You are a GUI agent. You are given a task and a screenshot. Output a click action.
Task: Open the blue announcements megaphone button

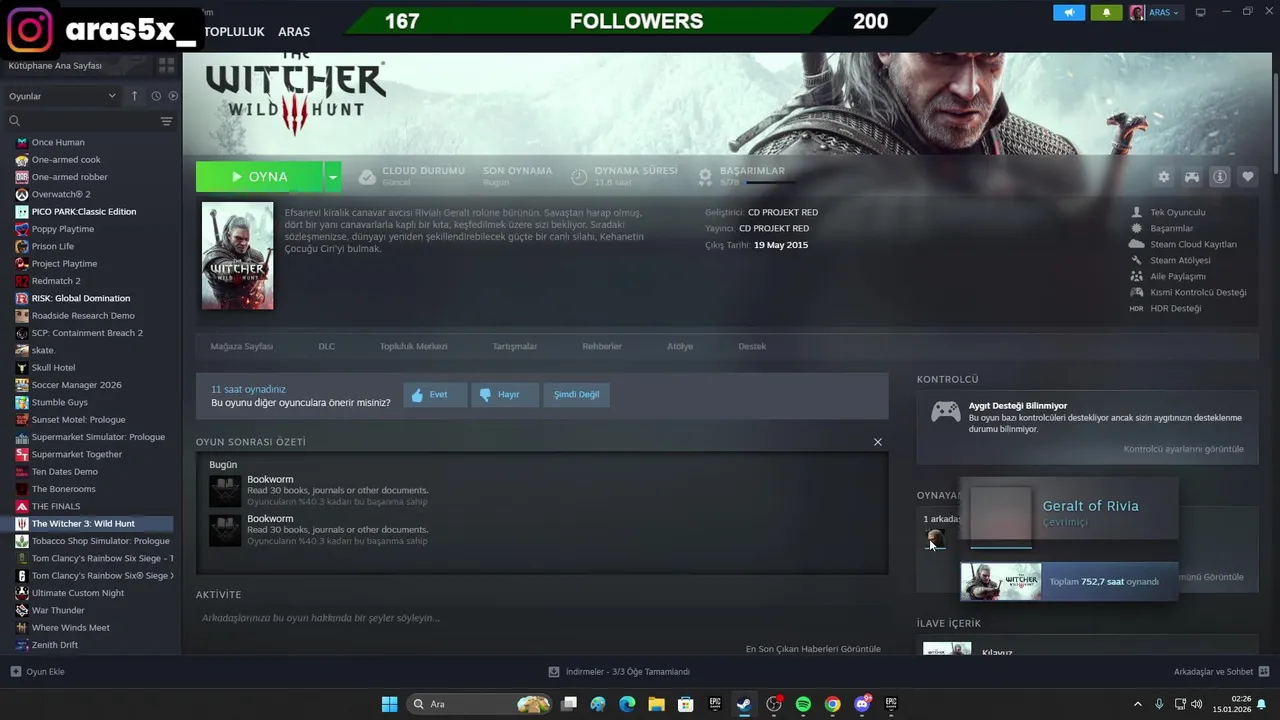click(1069, 13)
